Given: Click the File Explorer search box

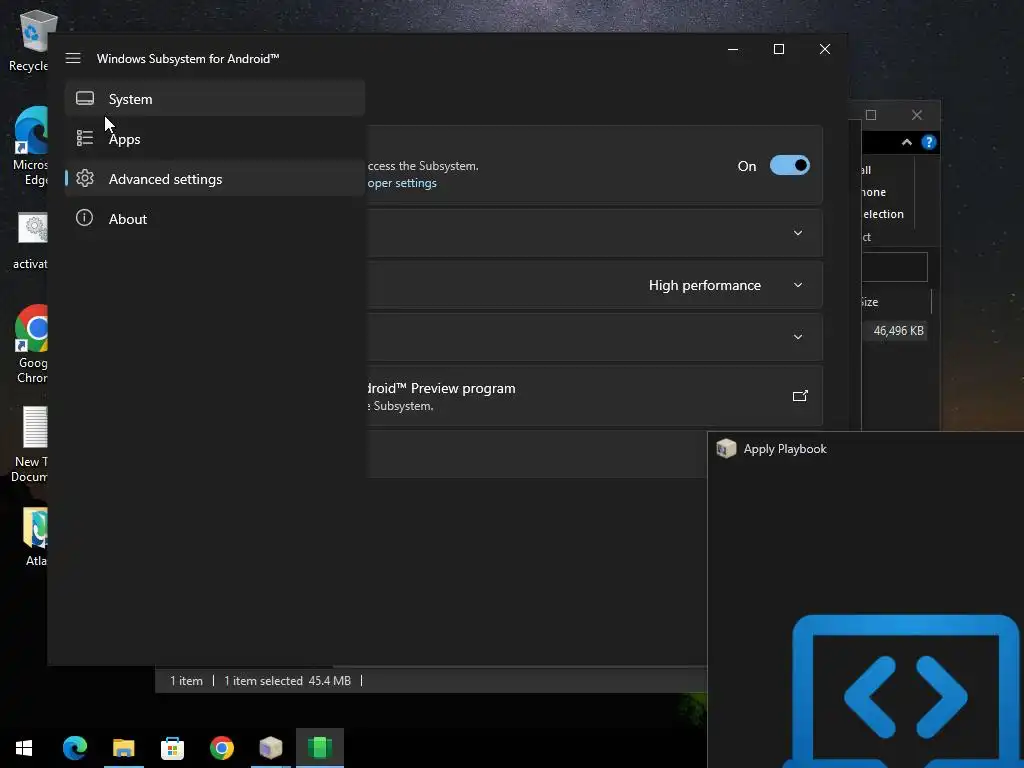Looking at the screenshot, I should tap(894, 266).
